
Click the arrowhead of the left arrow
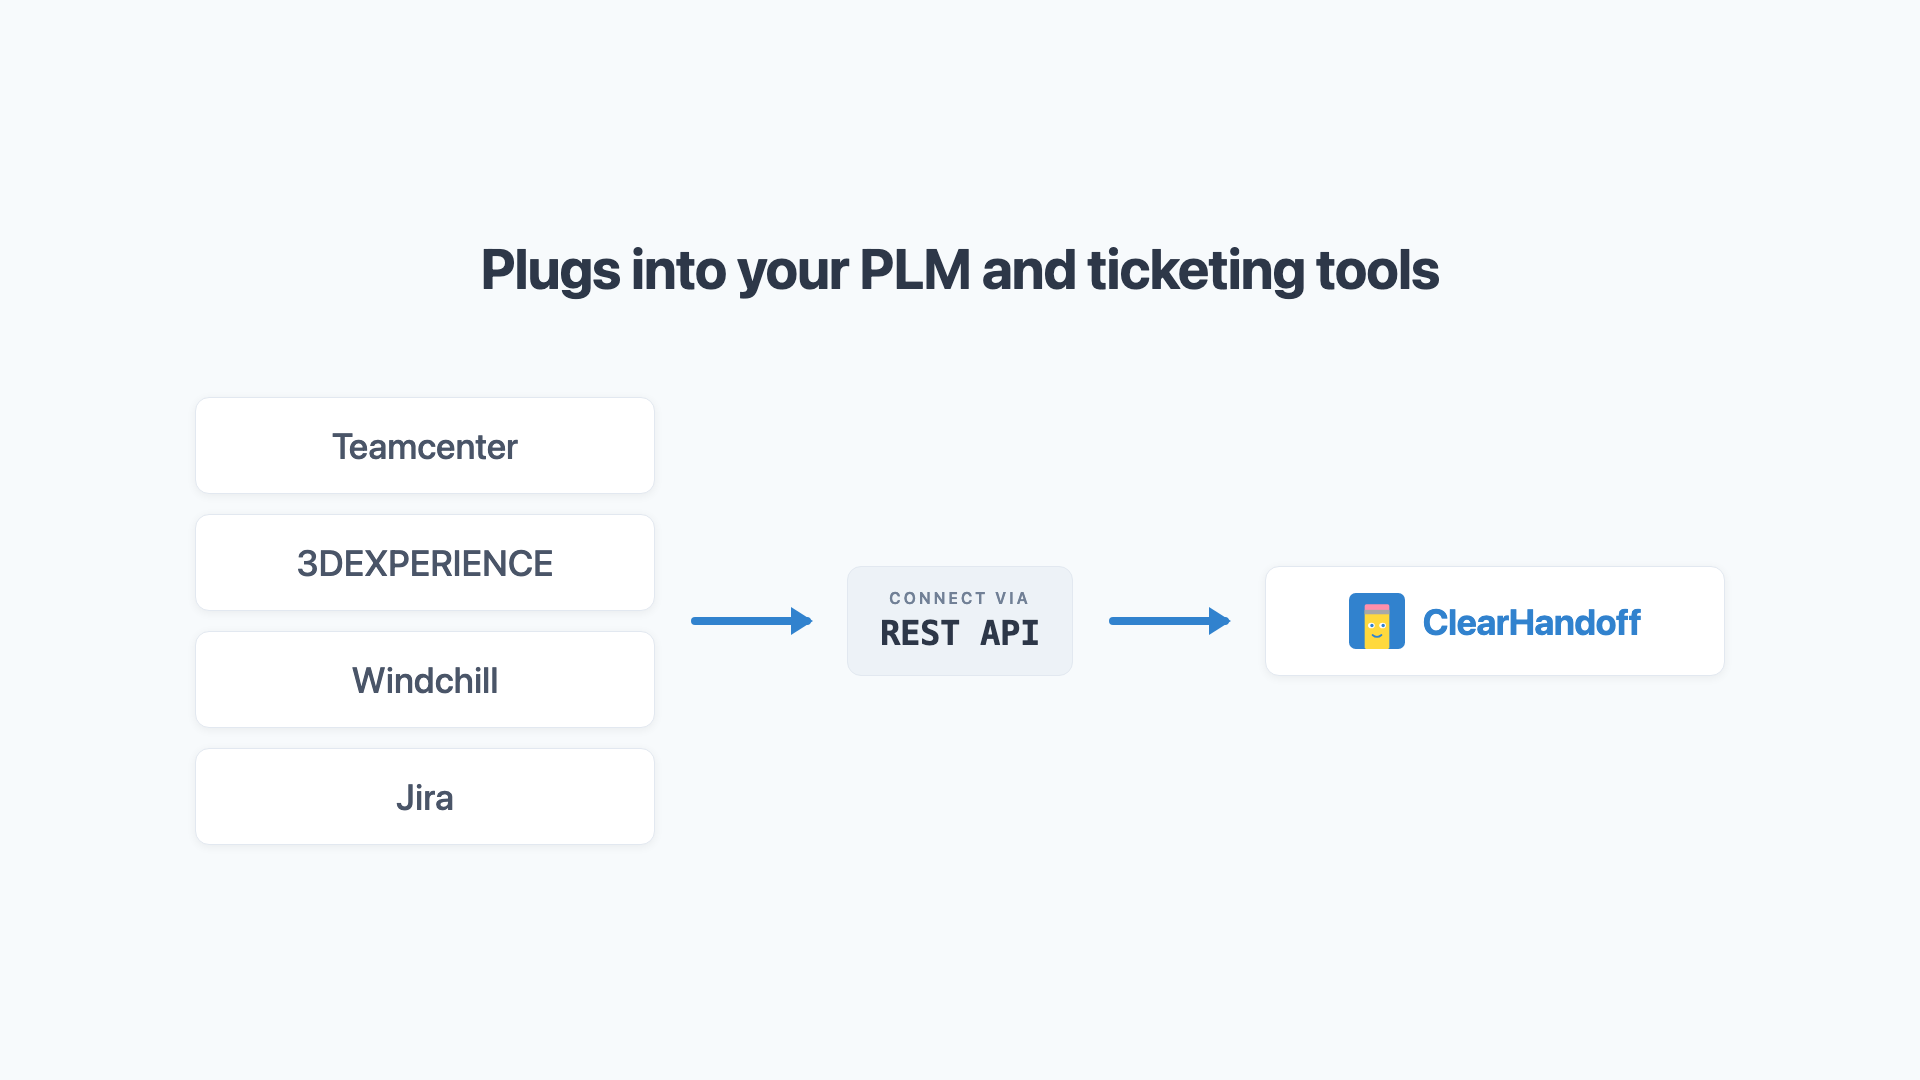pos(802,621)
